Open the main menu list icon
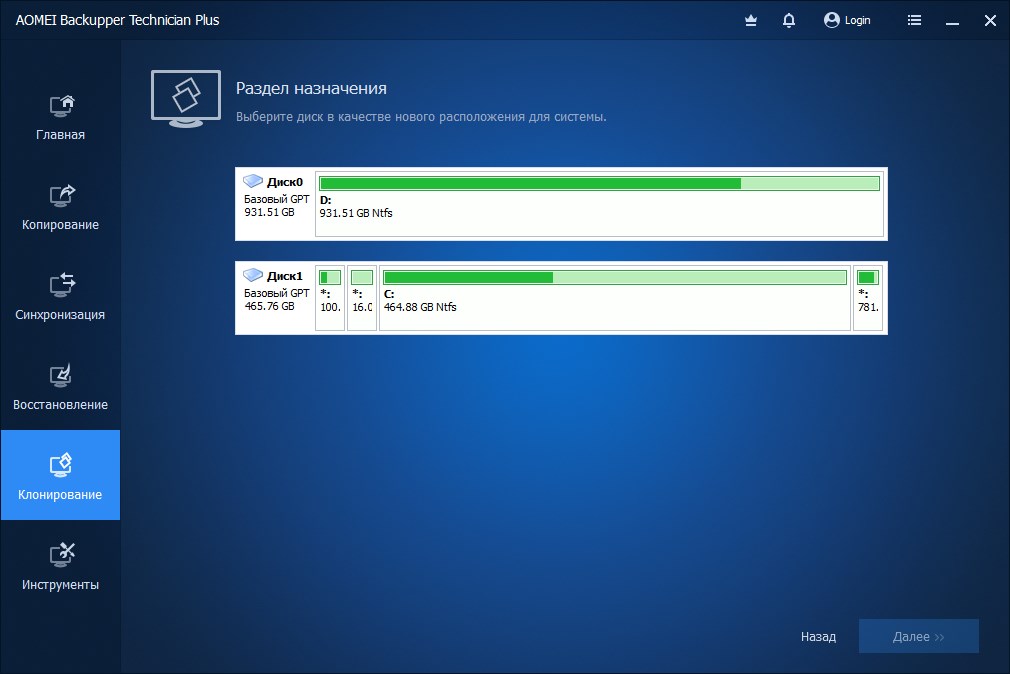Image resolution: width=1010 pixels, height=674 pixels. [914, 21]
